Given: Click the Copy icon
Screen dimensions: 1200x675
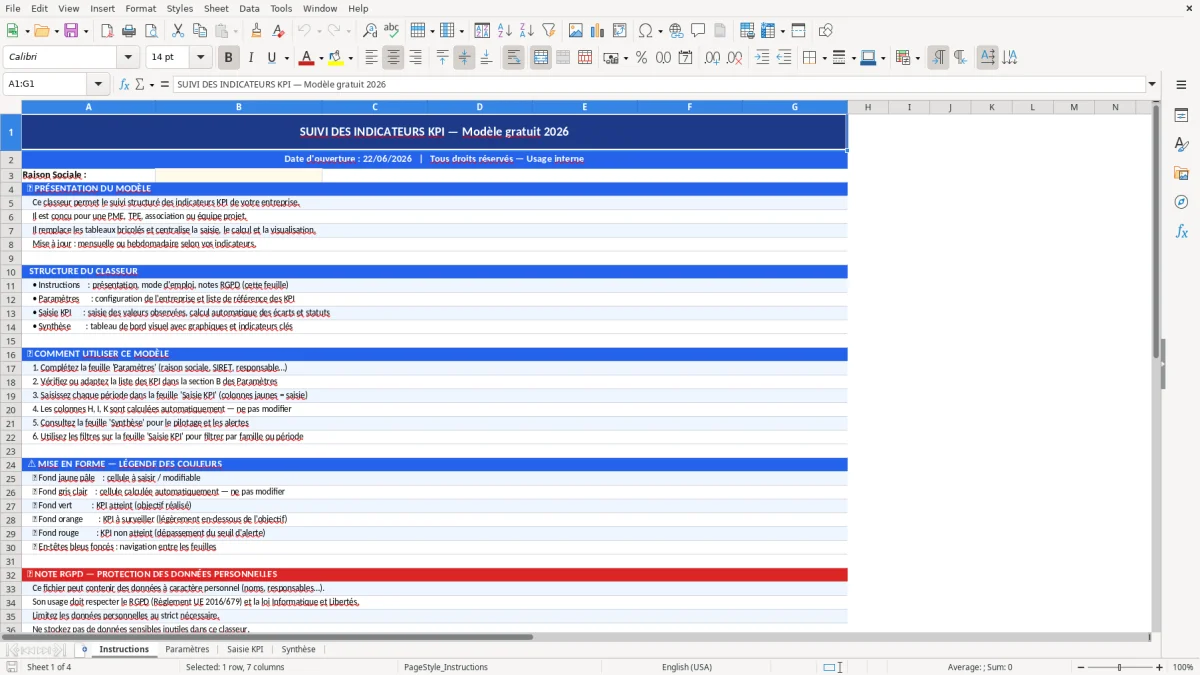Looking at the screenshot, I should point(199,31).
